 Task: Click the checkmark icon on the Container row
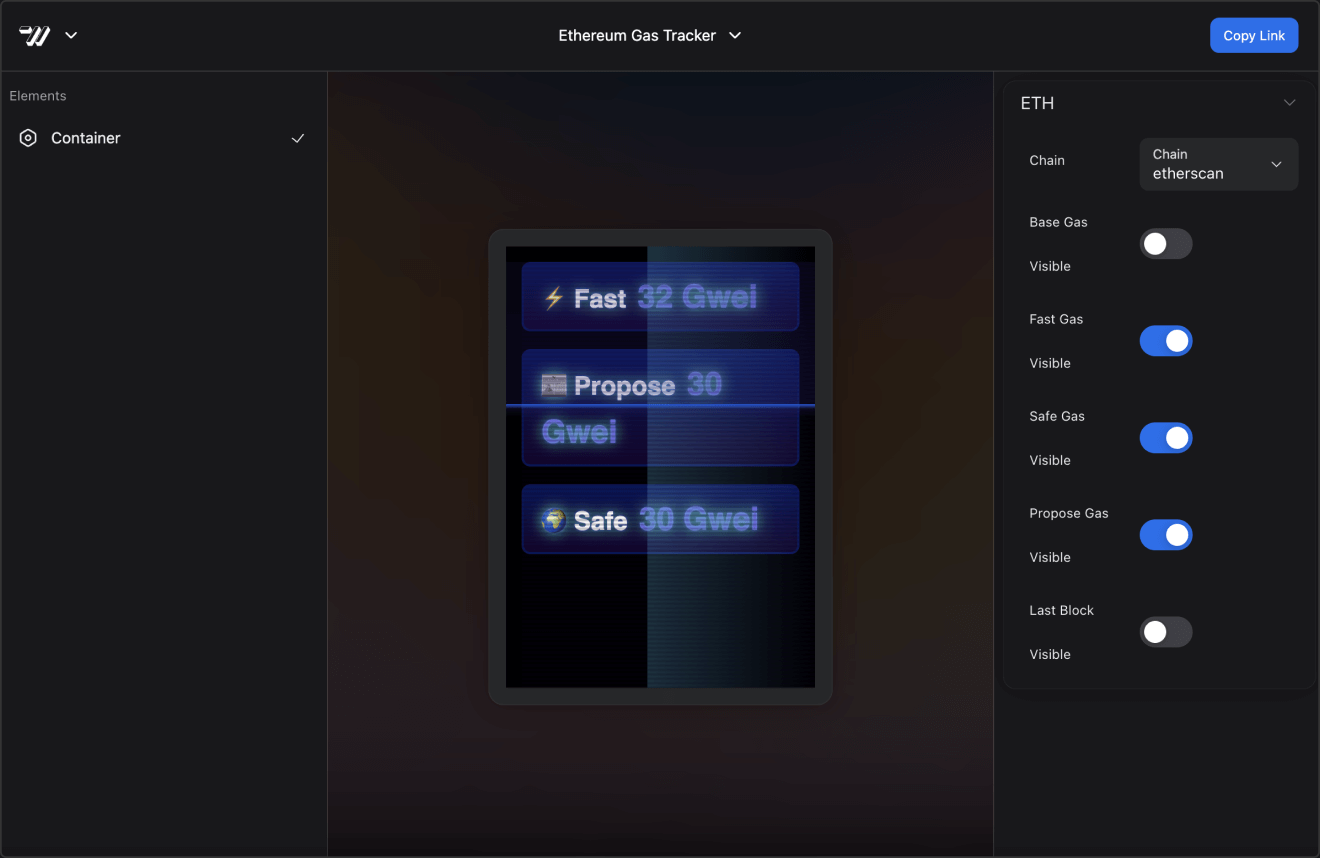tap(297, 138)
